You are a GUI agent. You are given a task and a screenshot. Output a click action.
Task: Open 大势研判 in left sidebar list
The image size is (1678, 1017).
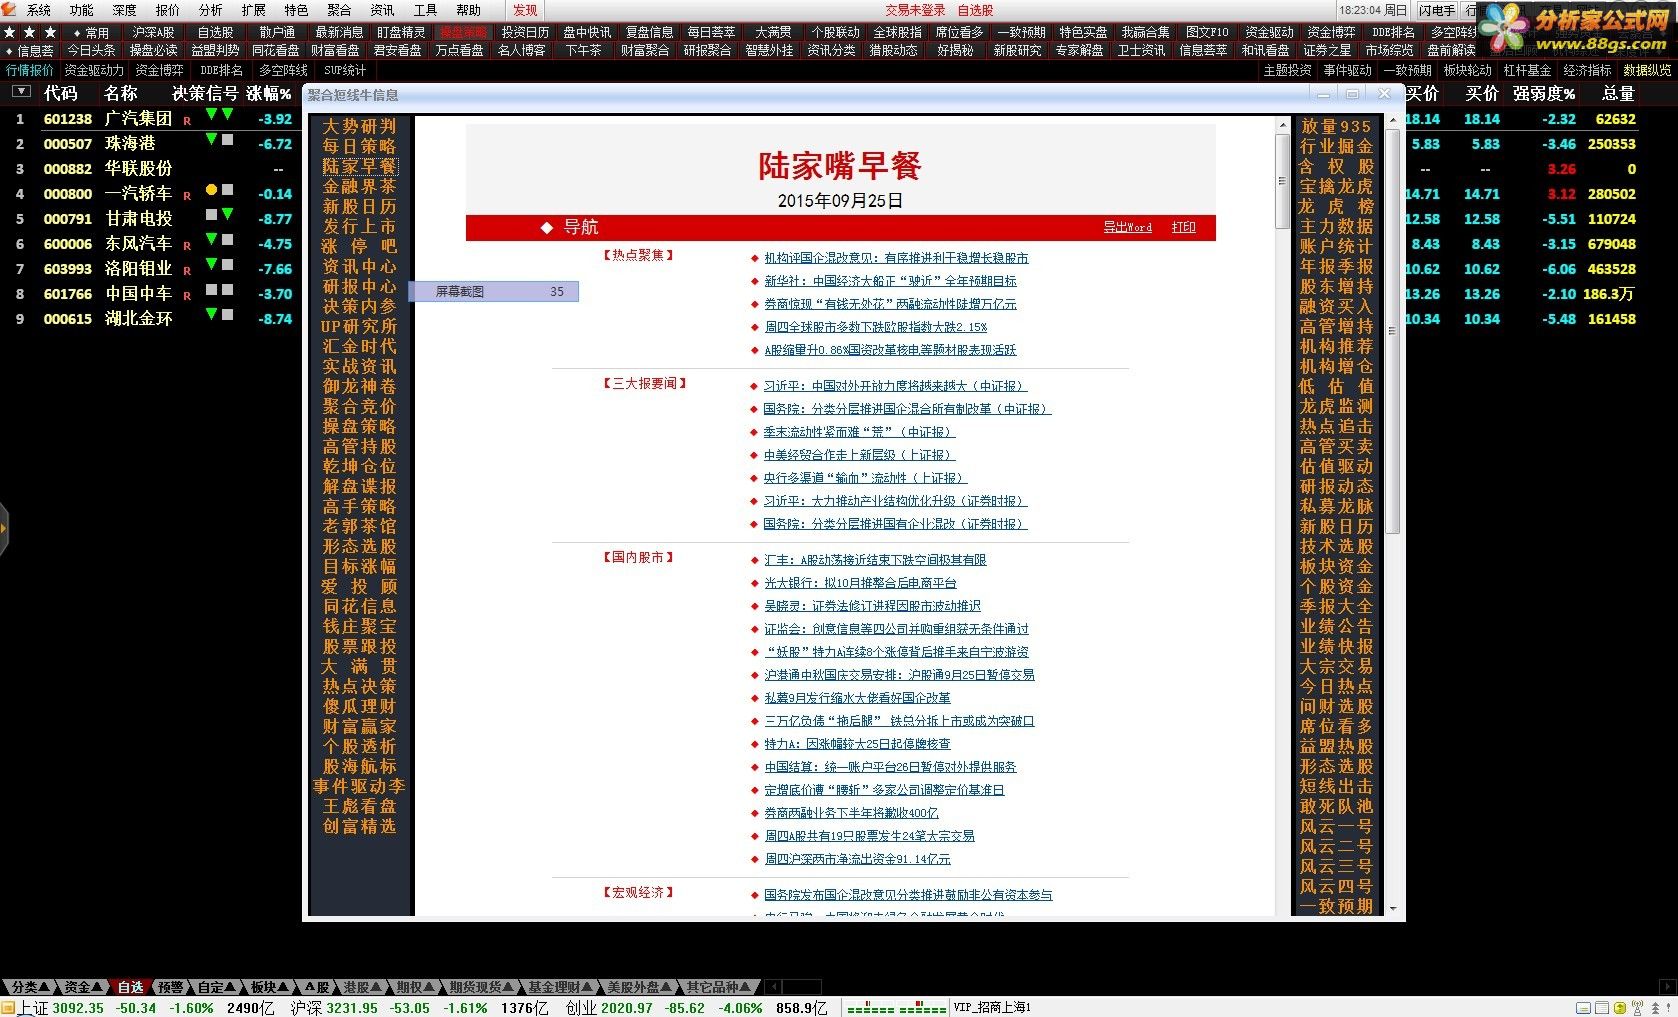[359, 126]
